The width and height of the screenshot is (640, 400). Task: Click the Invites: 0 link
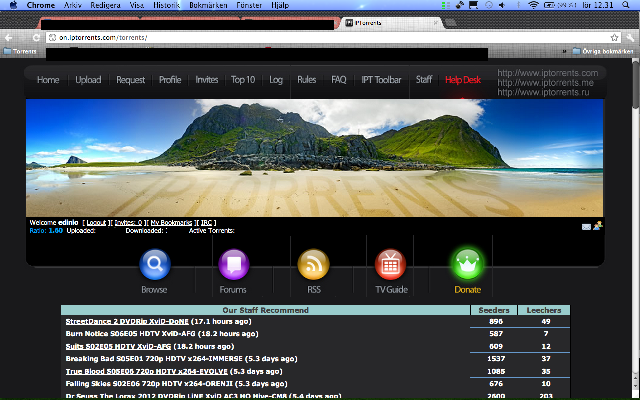tap(128, 222)
